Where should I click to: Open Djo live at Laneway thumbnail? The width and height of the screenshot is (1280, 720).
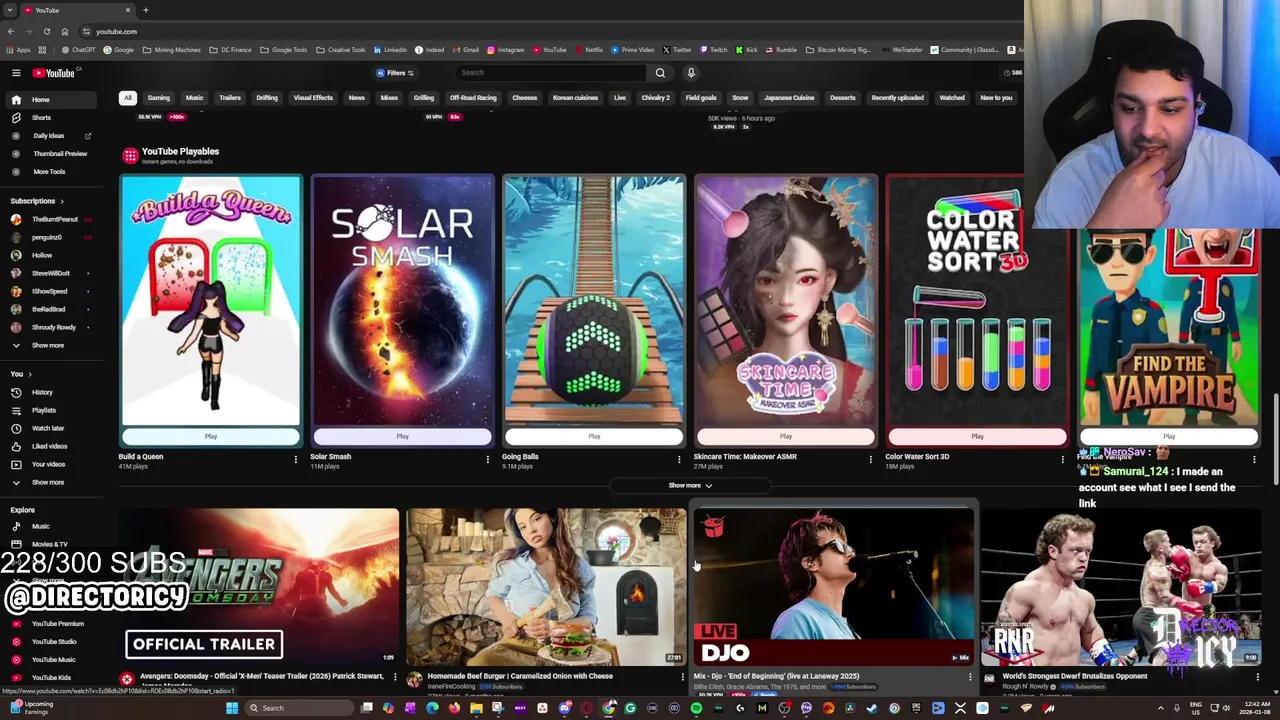click(x=833, y=587)
